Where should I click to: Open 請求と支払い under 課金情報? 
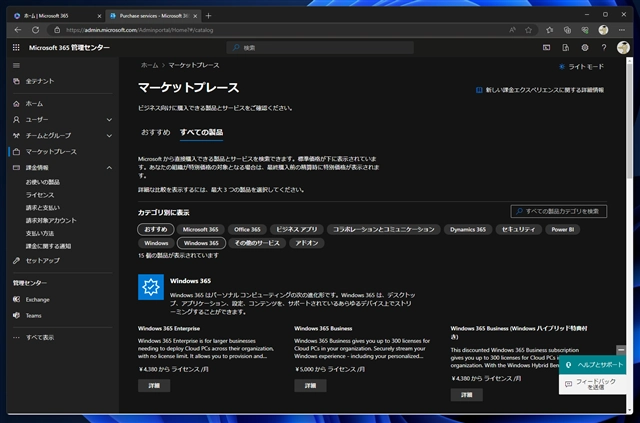coord(43,208)
